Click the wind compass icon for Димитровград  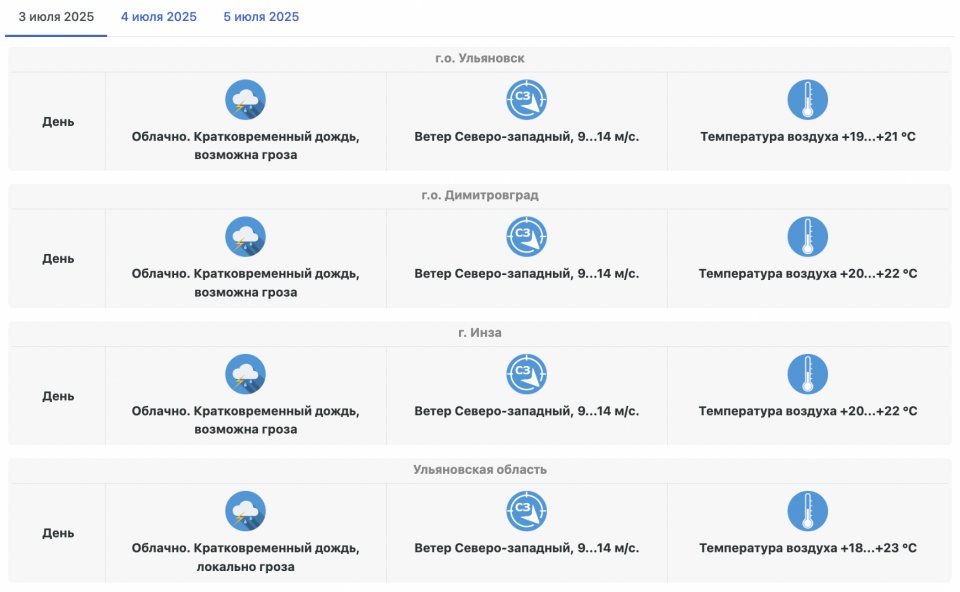[x=526, y=237]
